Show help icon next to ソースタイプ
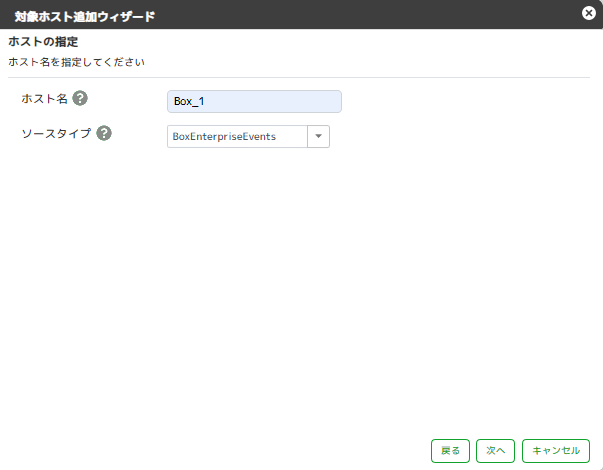603x470 pixels. pyautogui.click(x=104, y=133)
